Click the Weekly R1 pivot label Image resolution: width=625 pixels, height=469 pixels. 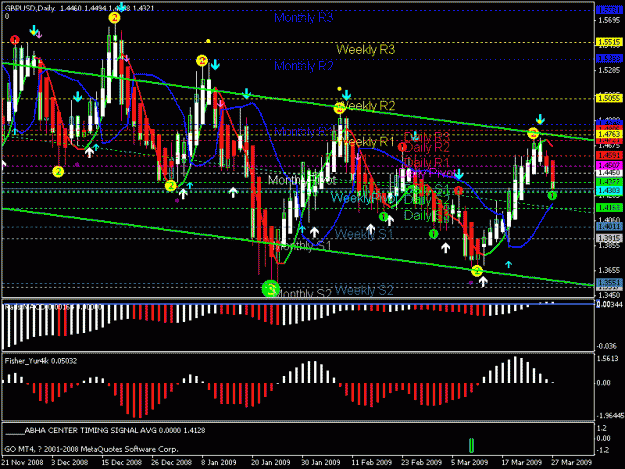tap(368, 141)
